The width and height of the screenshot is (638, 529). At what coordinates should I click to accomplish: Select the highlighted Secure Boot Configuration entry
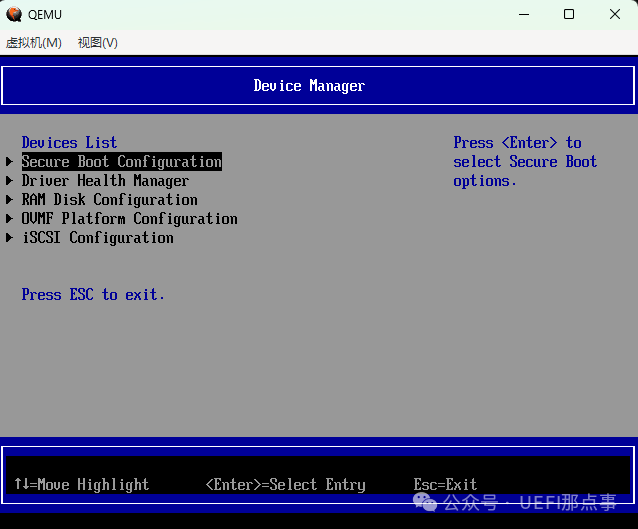click(x=121, y=162)
